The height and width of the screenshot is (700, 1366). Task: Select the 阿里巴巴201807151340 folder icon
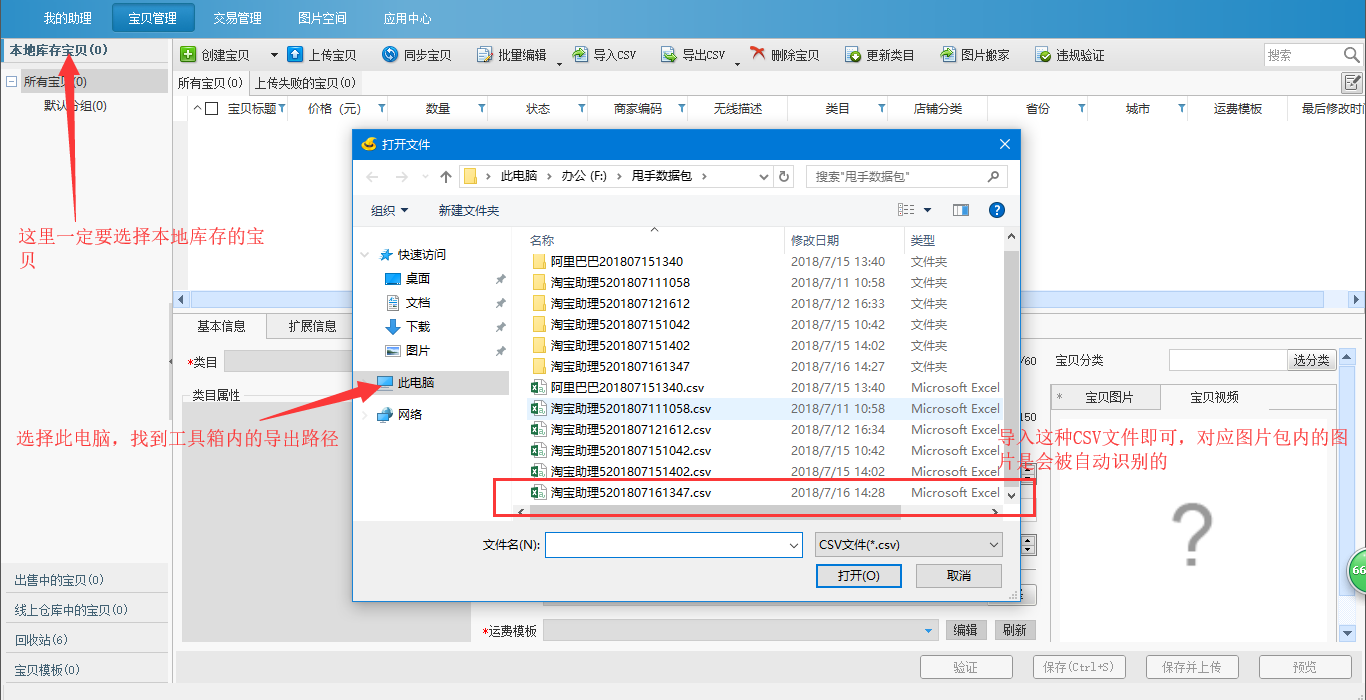coord(539,262)
